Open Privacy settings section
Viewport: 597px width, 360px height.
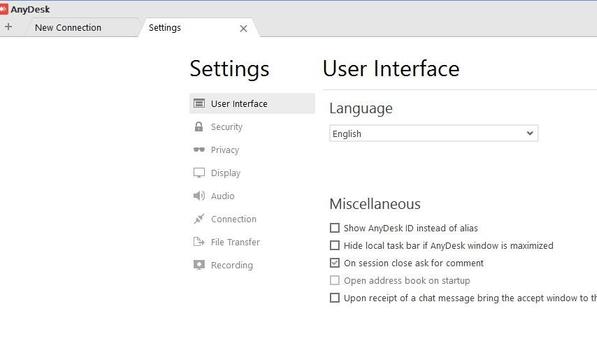[252, 150]
